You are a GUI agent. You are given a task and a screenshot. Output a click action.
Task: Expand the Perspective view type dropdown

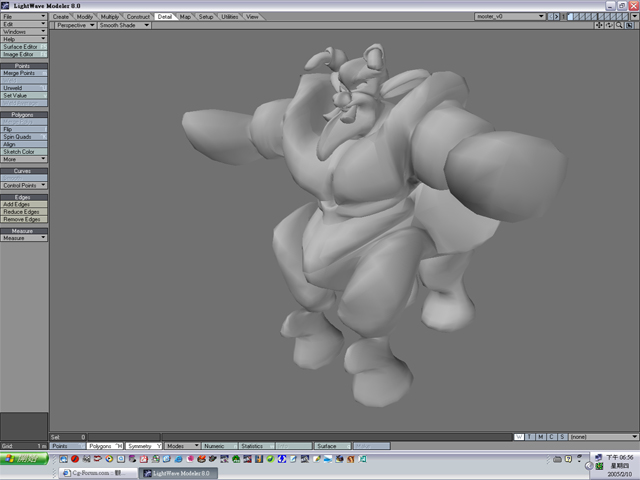tap(75, 25)
